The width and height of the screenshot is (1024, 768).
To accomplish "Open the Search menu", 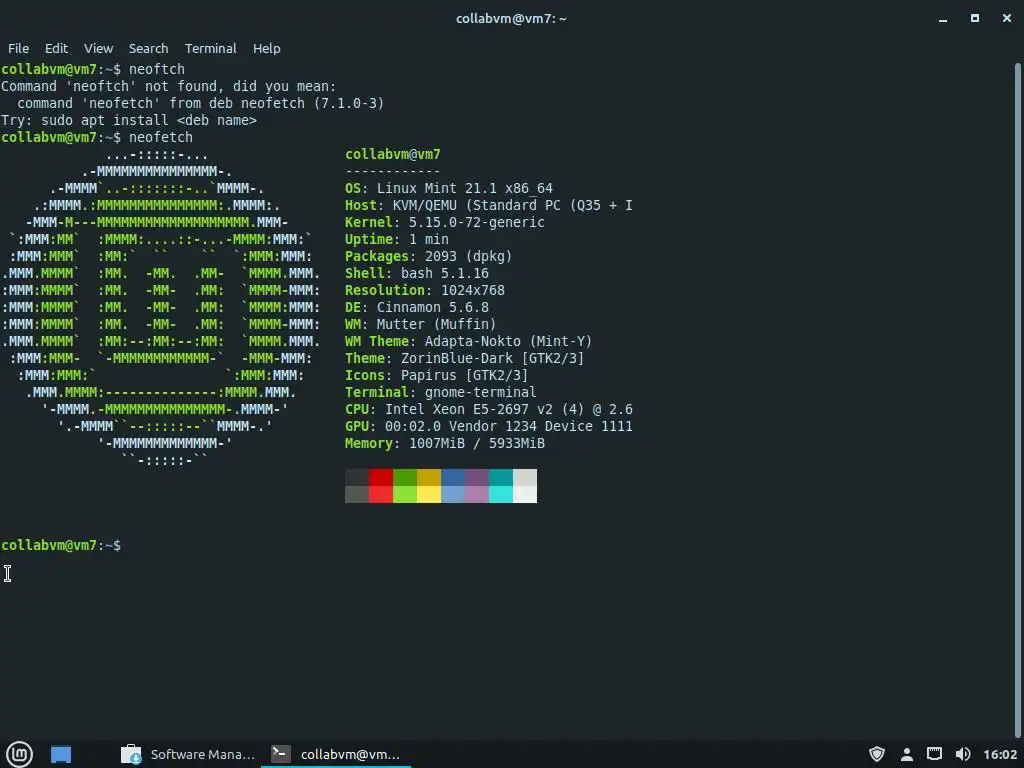I will (148, 48).
